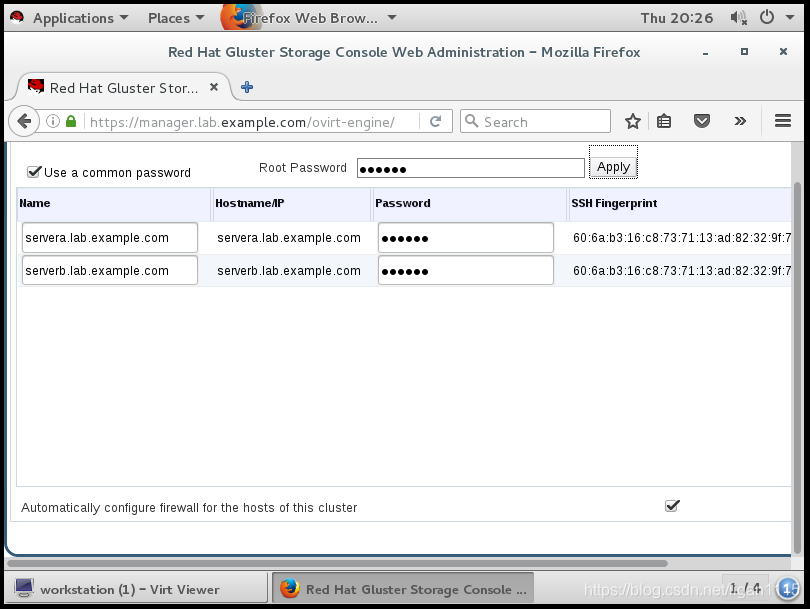Click the password field for serverb
The height and width of the screenshot is (609, 810).
click(465, 270)
